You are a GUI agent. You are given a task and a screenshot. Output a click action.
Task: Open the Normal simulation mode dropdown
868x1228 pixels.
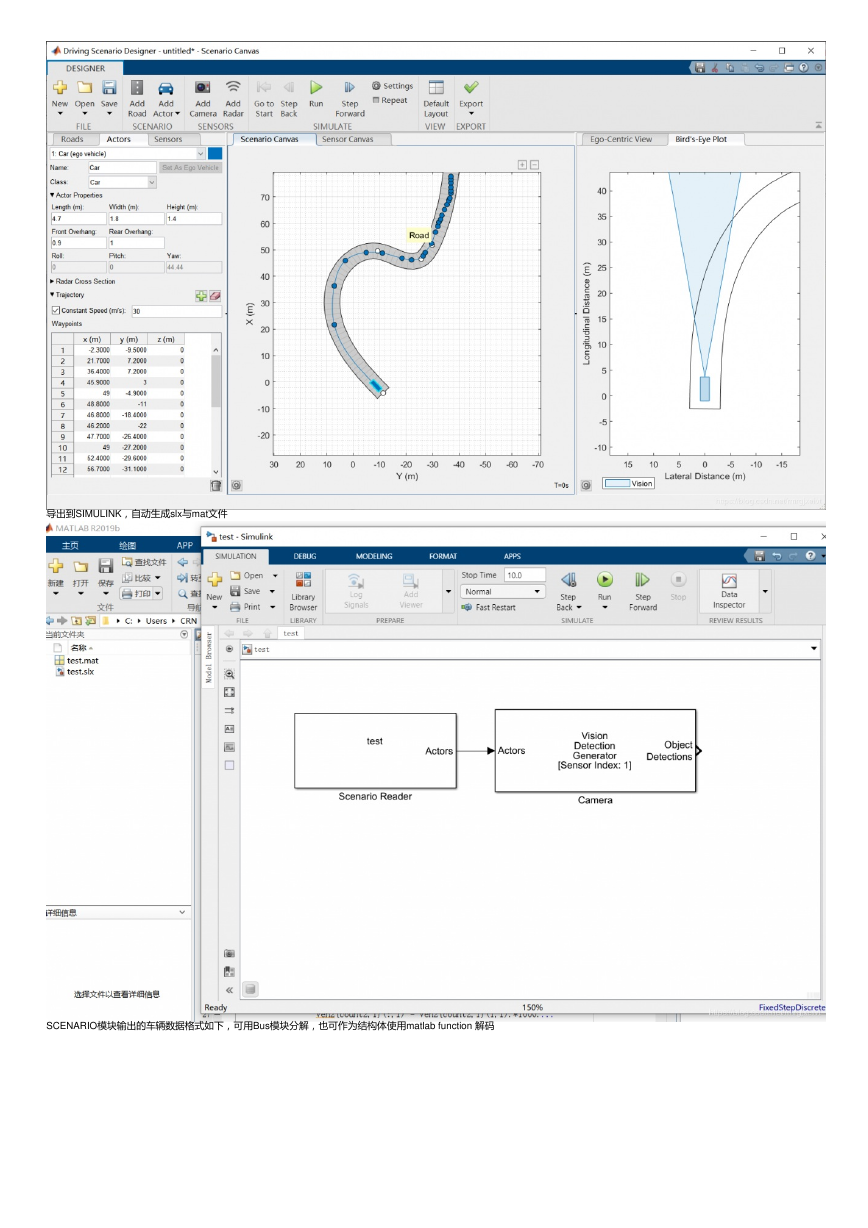tap(503, 592)
